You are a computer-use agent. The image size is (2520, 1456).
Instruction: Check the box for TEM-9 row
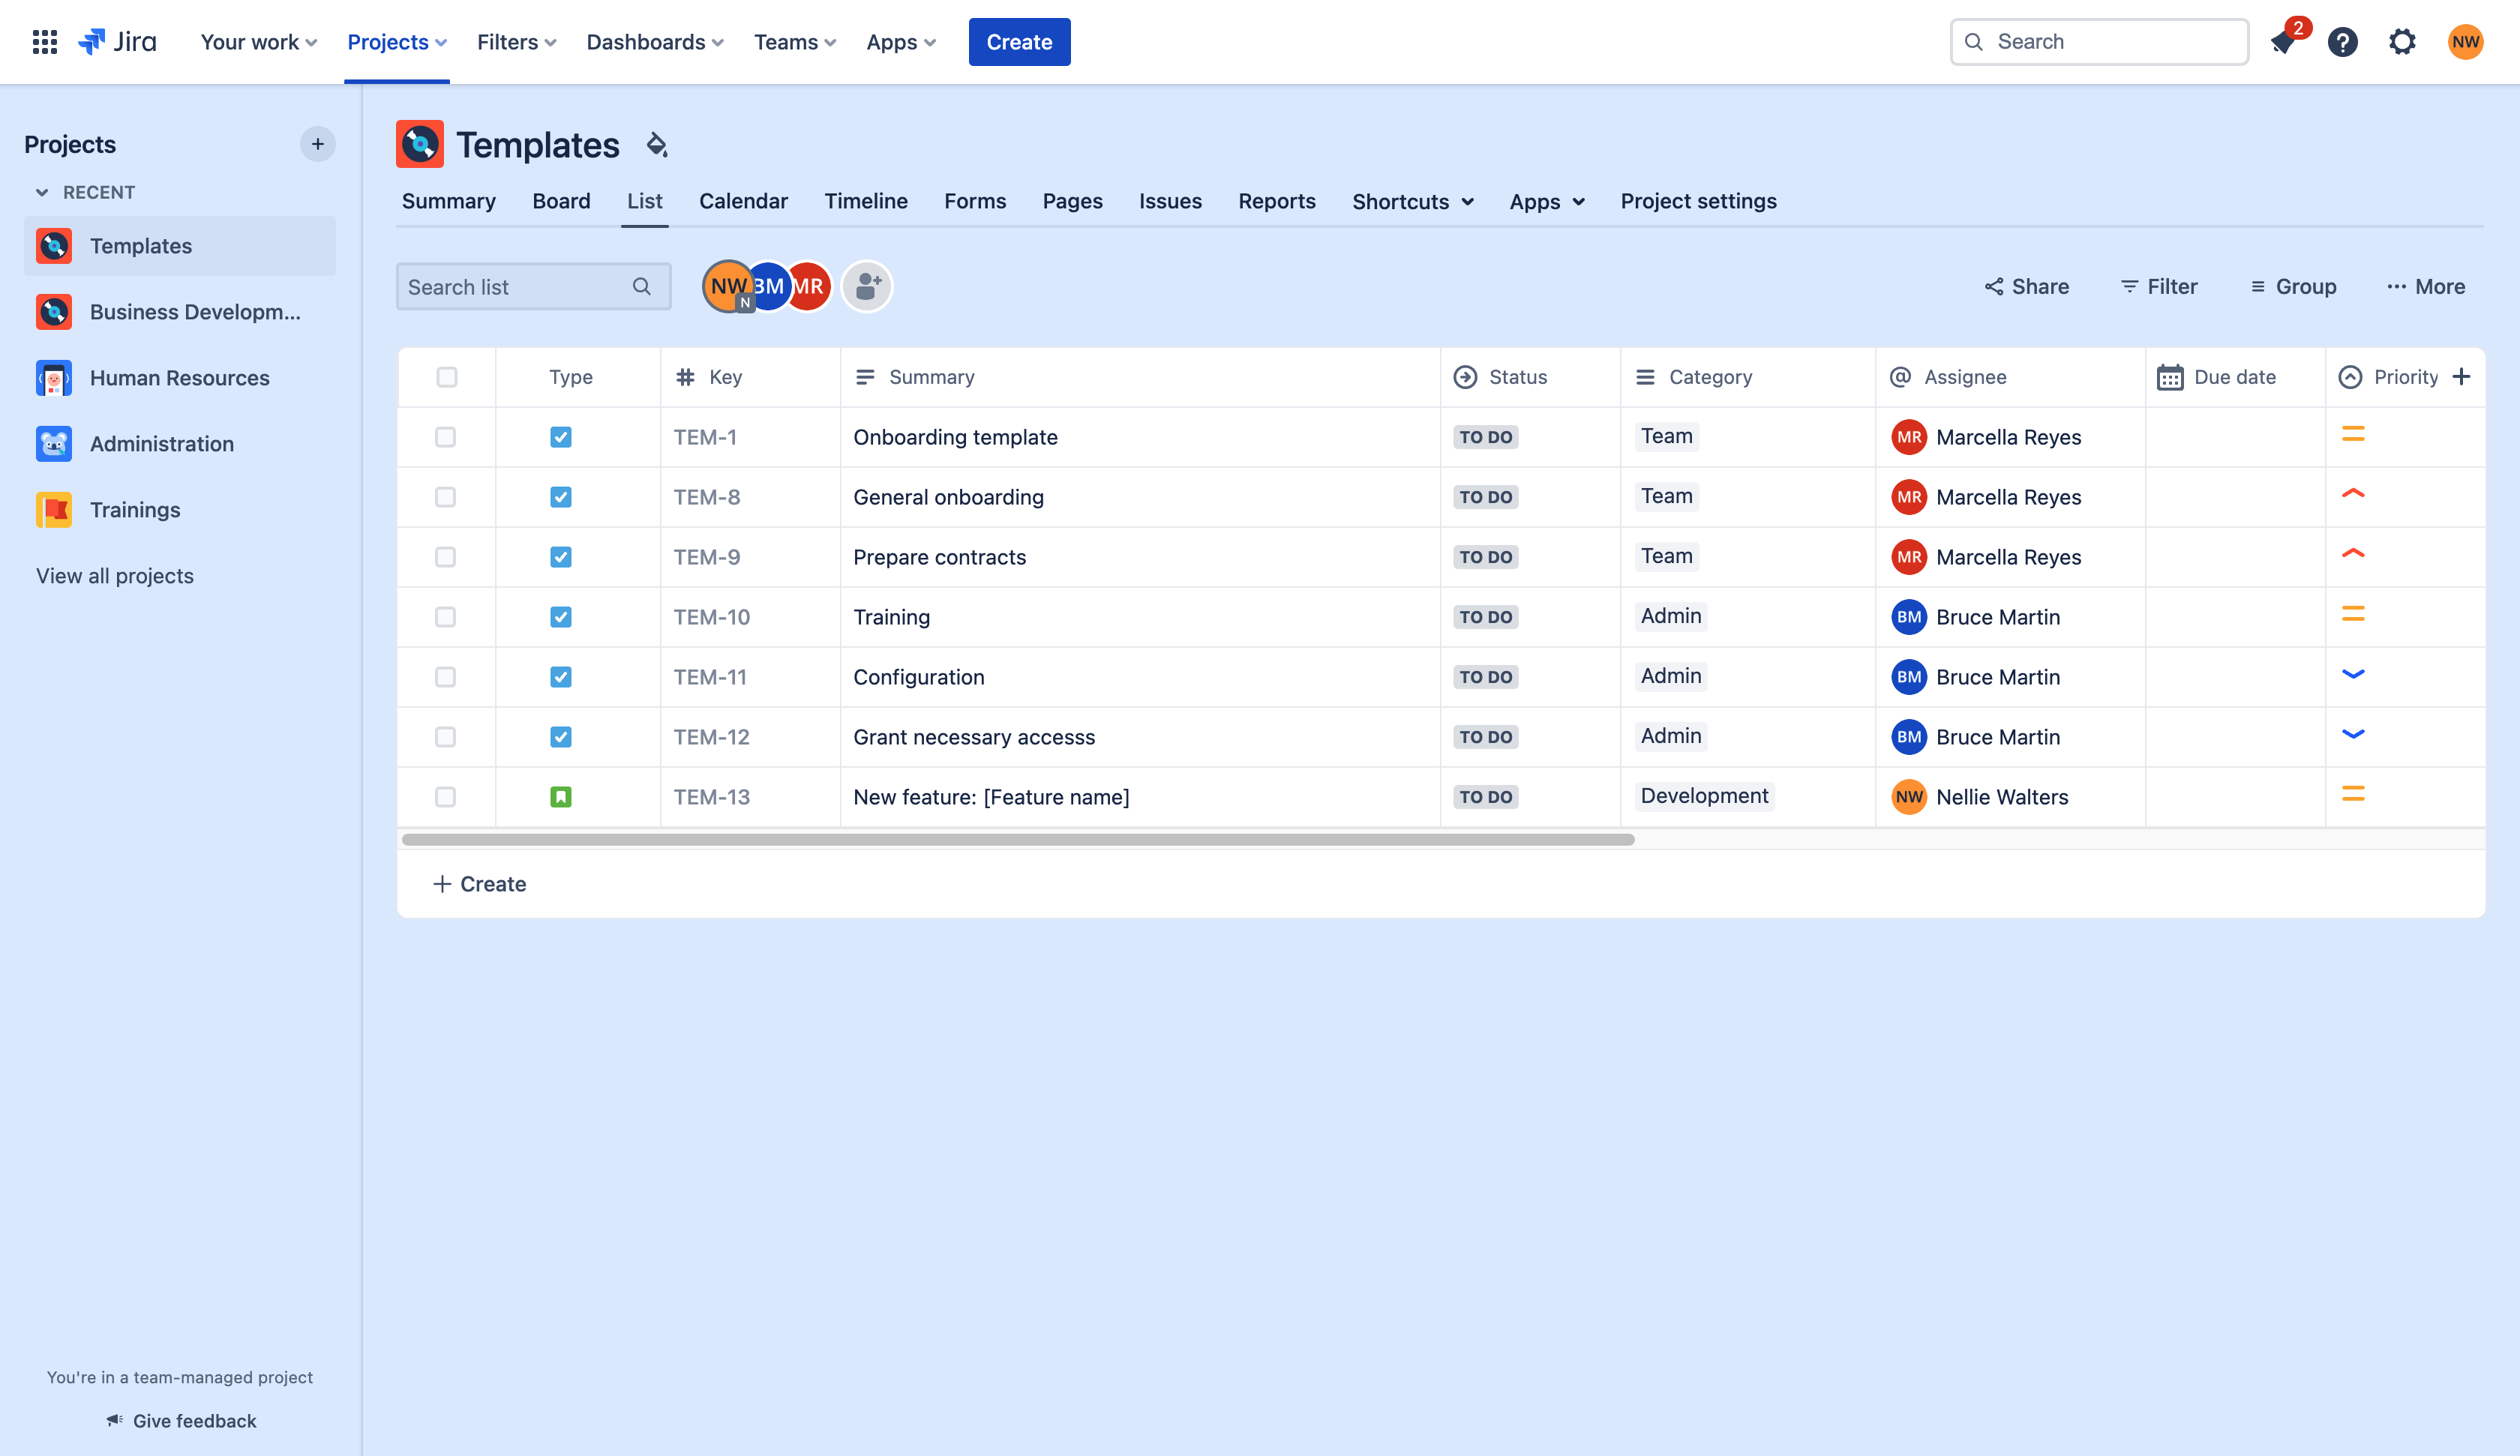pyautogui.click(x=446, y=557)
